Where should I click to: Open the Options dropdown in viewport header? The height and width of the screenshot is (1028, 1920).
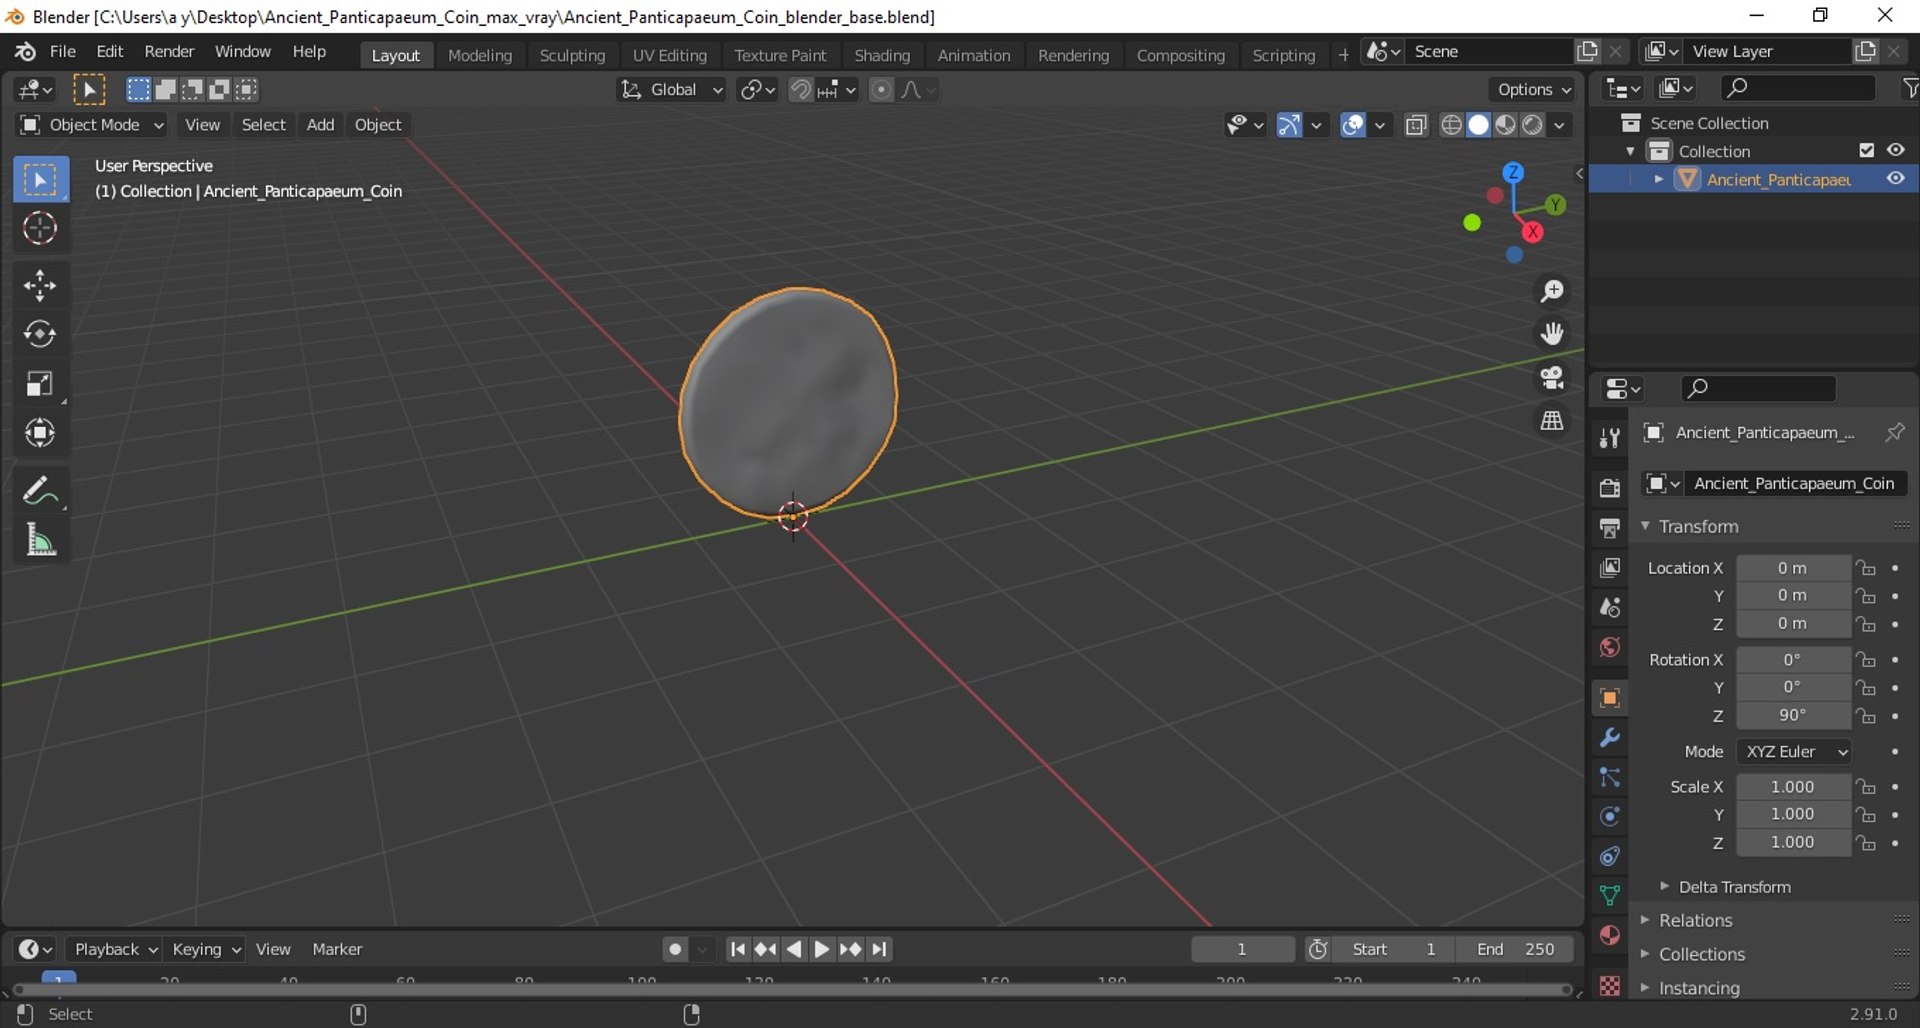(x=1533, y=90)
